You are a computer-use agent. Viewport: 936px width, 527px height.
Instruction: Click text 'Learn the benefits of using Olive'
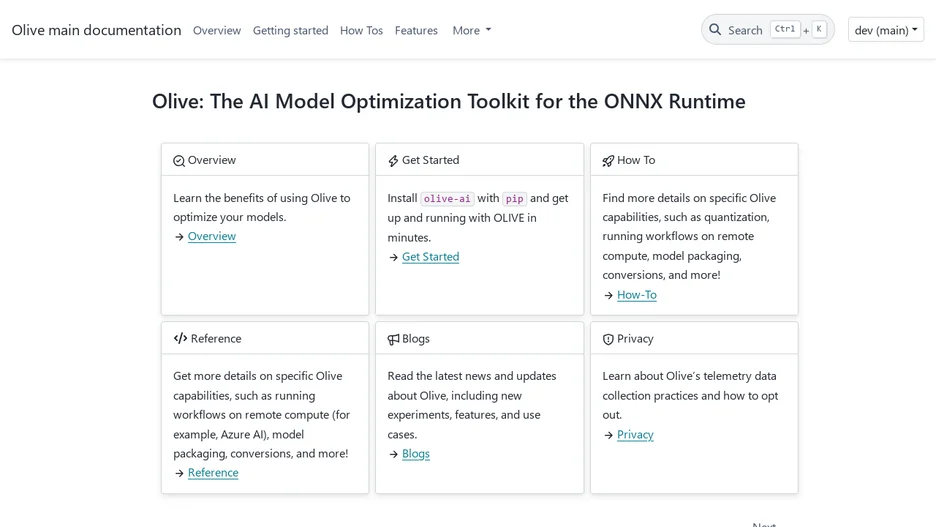255,198
